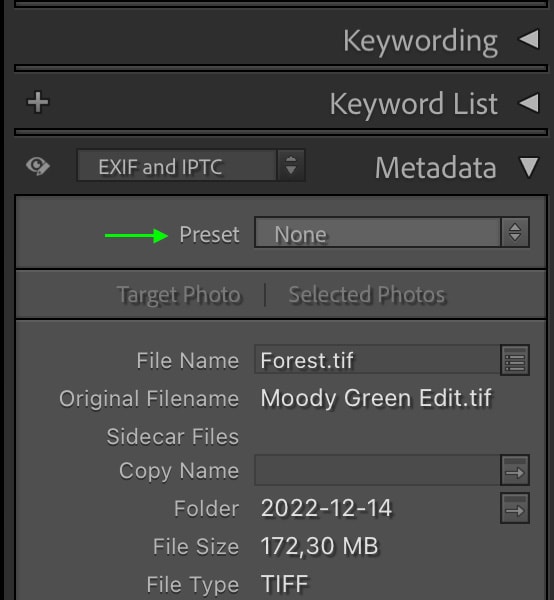Click into the empty Copy Name field
The image size is (554, 600).
pyautogui.click(x=377, y=470)
